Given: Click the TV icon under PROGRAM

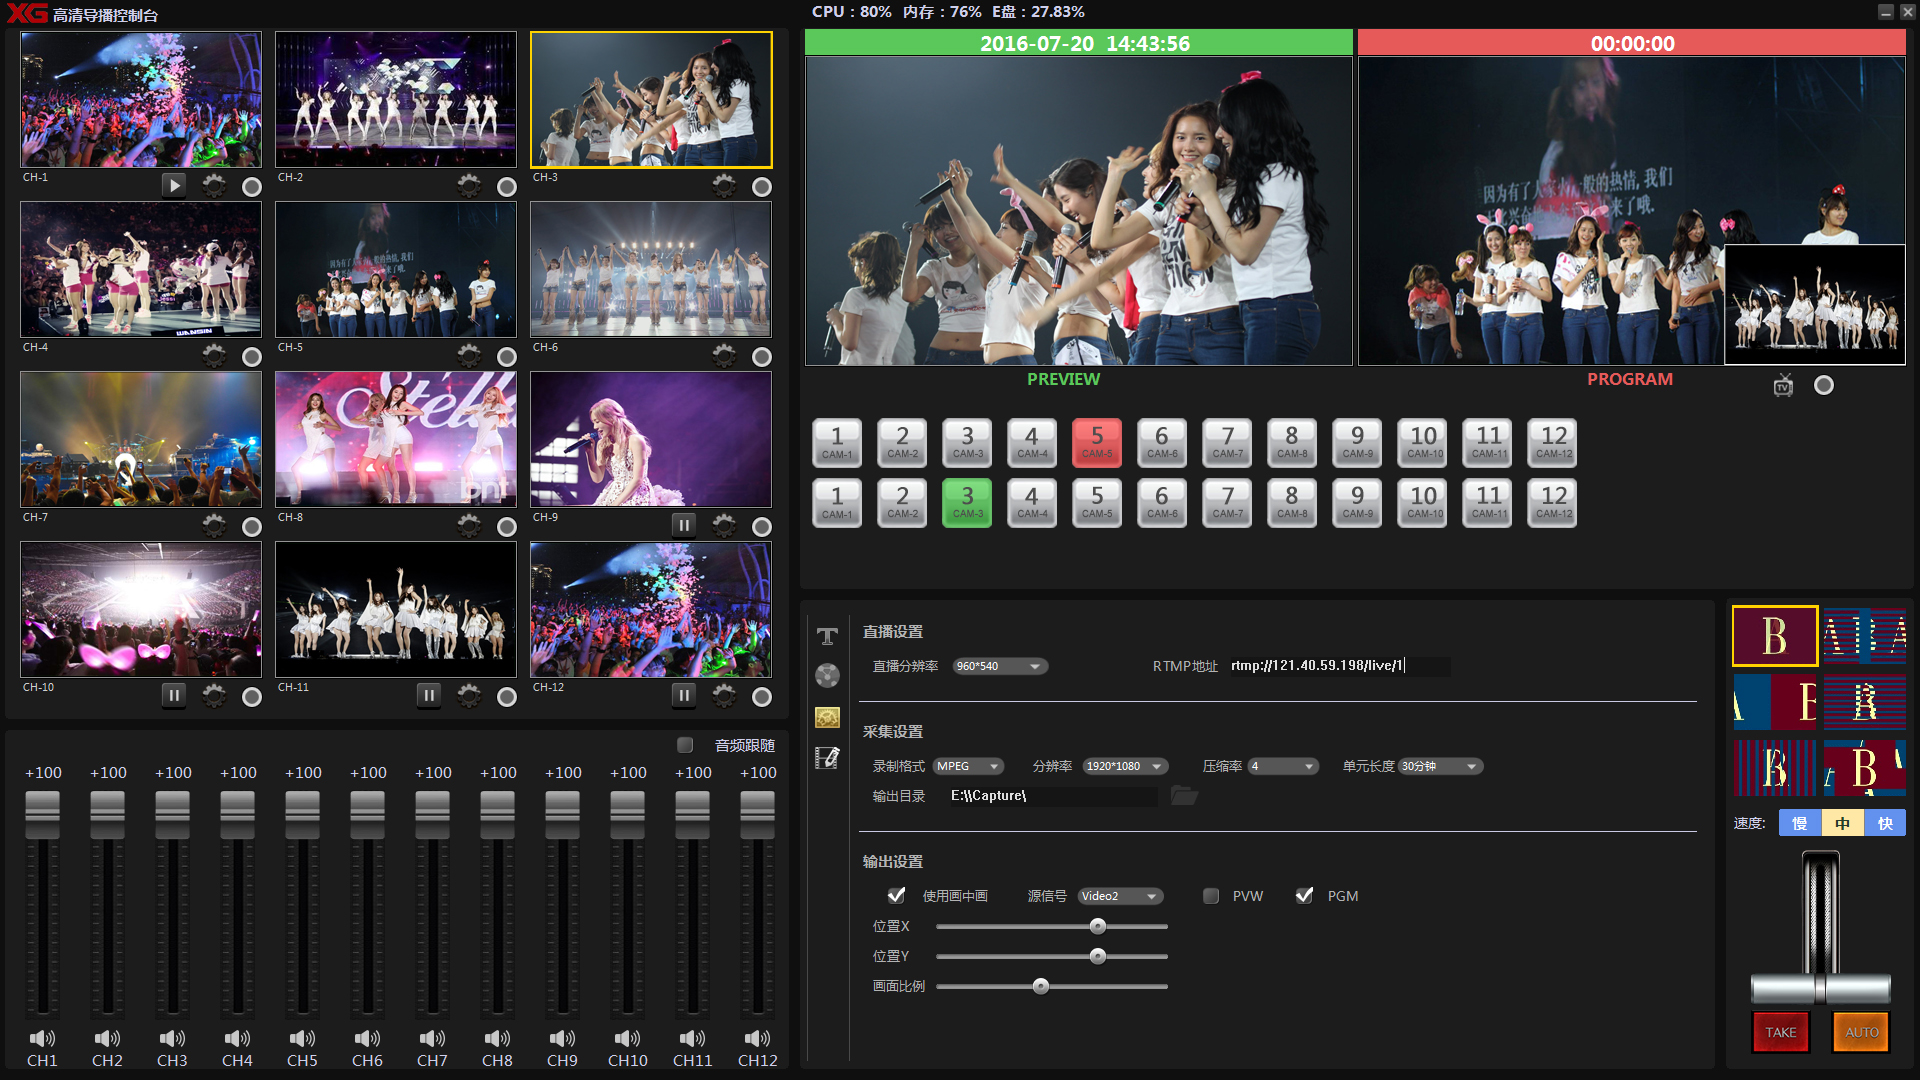Looking at the screenshot, I should coord(1783,386).
